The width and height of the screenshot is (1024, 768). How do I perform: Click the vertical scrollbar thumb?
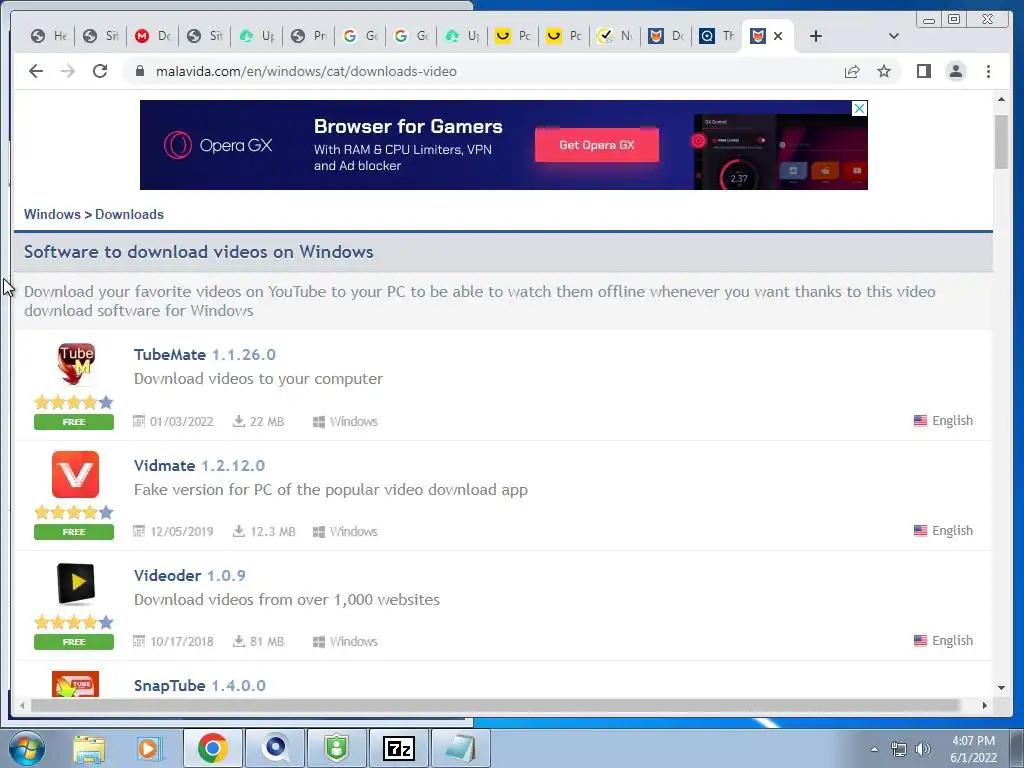(1001, 142)
